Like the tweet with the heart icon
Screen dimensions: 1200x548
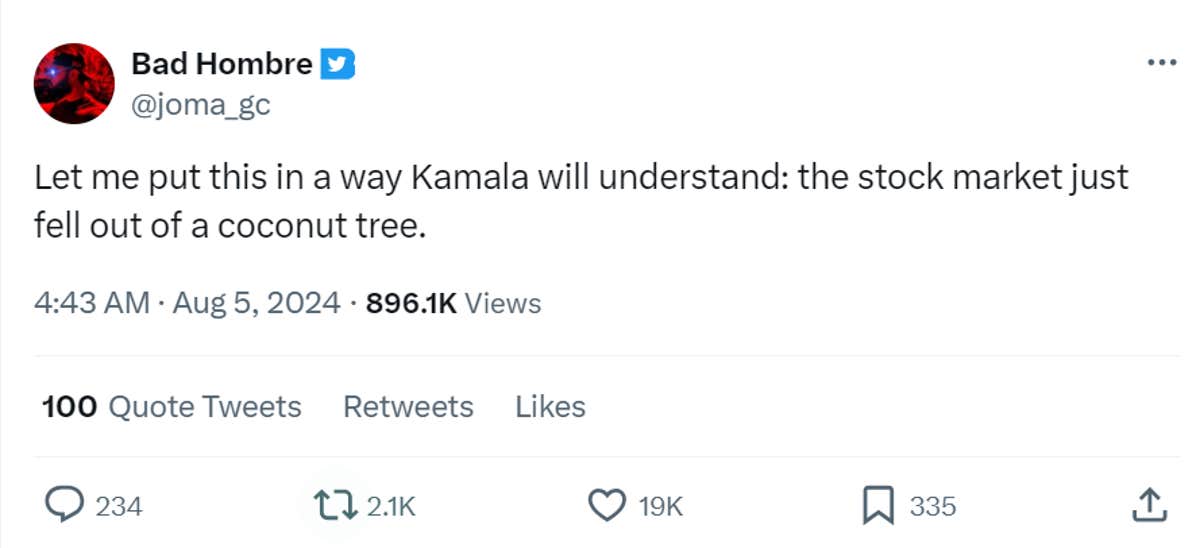605,505
